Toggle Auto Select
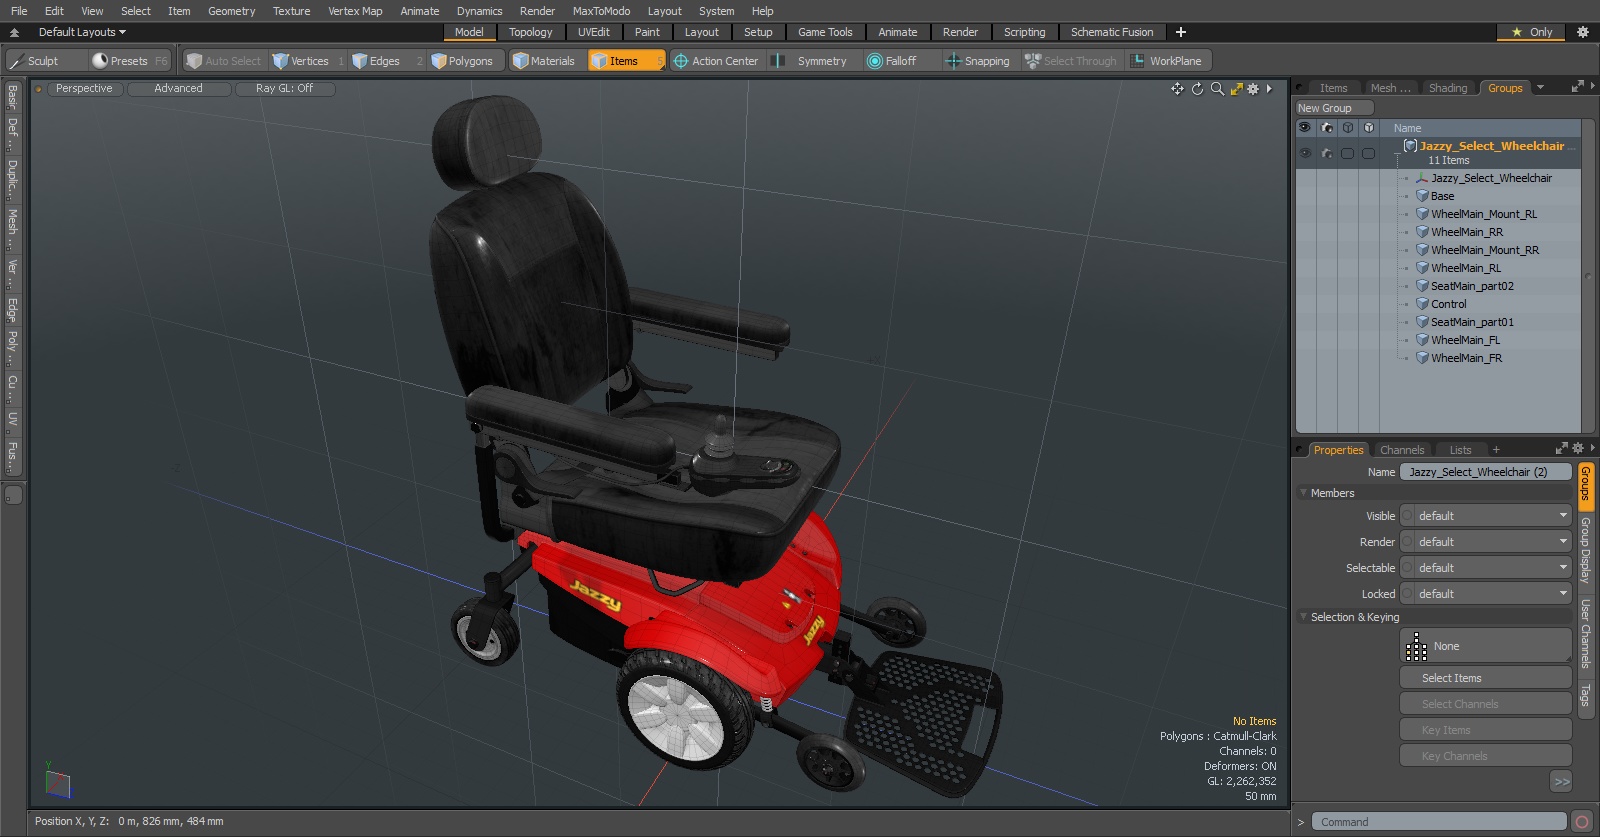Screen dimensions: 1600x837 coord(224,61)
